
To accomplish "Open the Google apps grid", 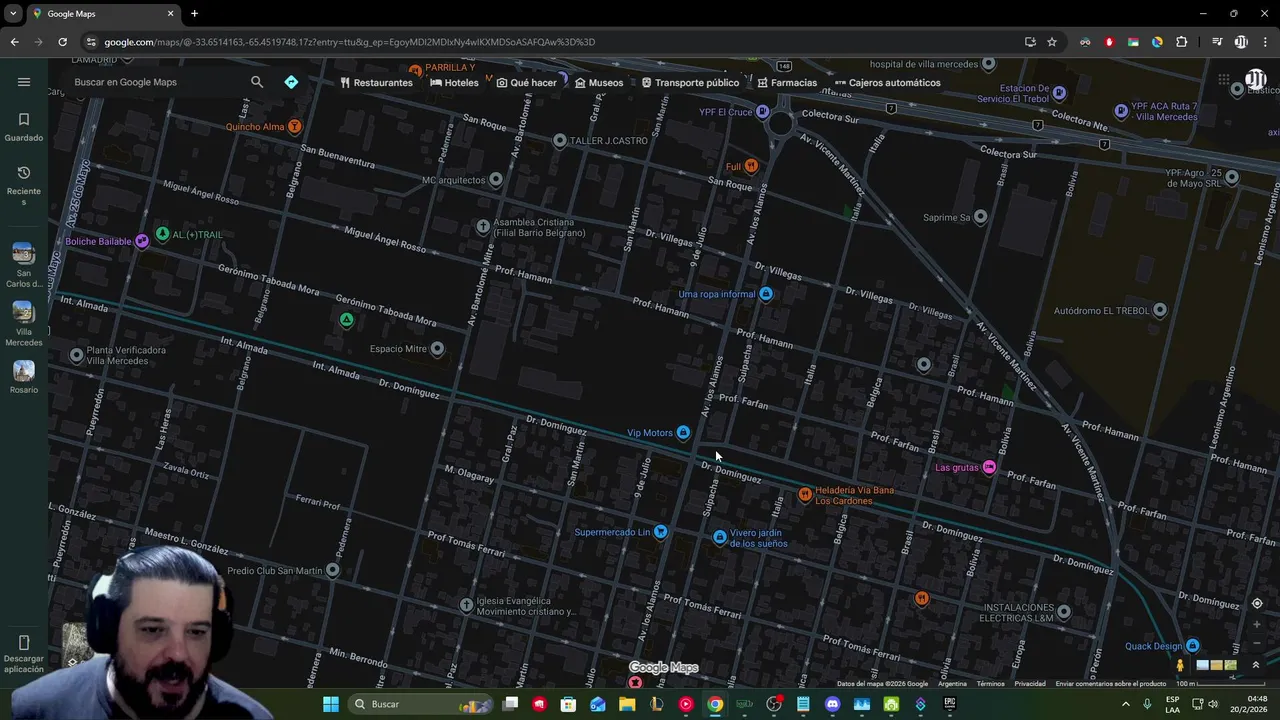I will (x=1224, y=80).
